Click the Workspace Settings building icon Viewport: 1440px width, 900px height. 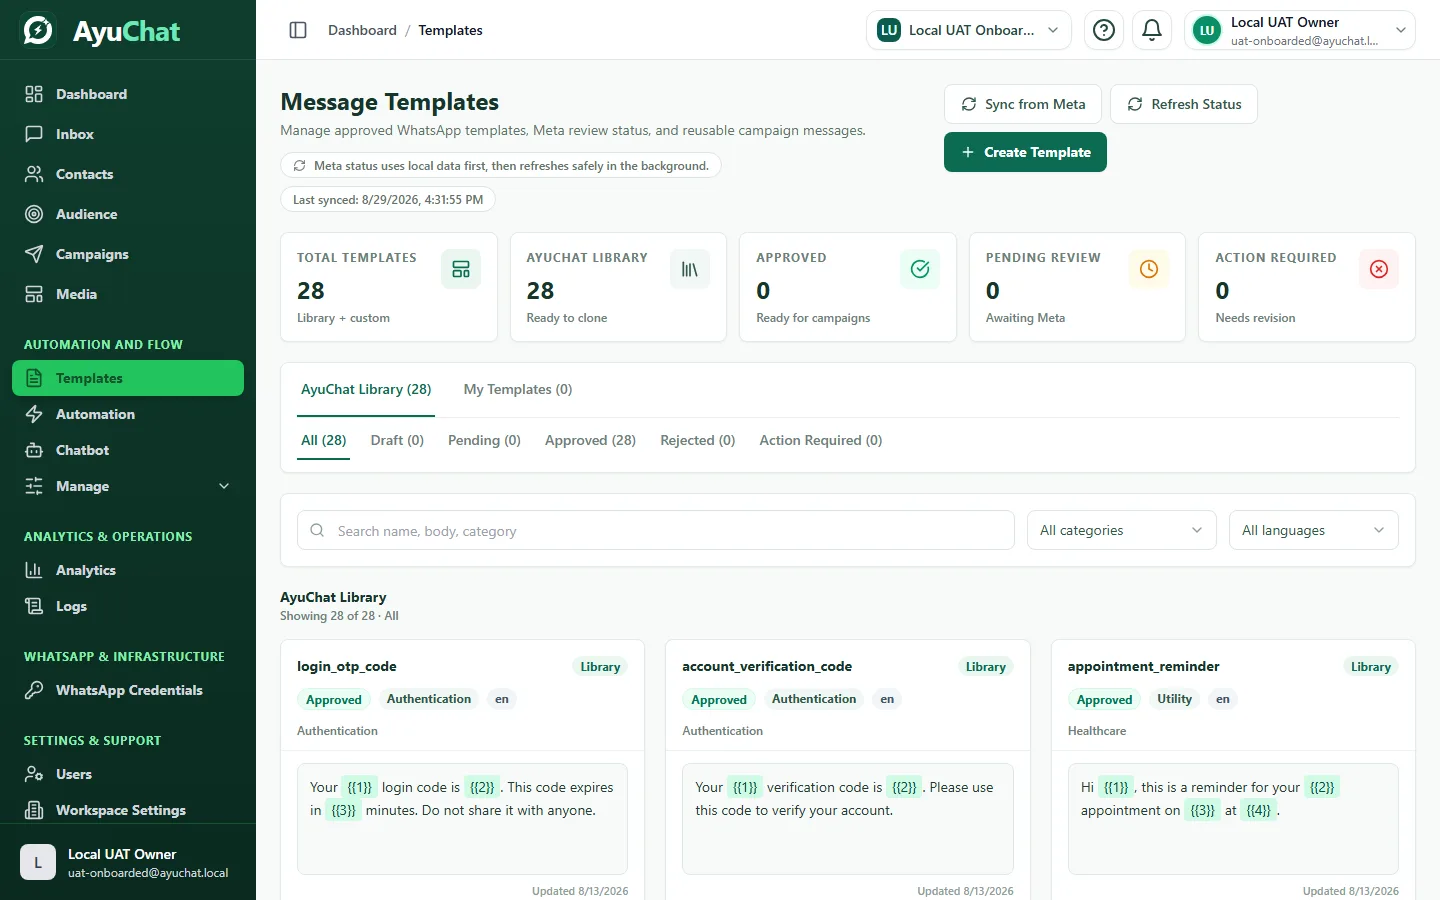pyautogui.click(x=34, y=810)
